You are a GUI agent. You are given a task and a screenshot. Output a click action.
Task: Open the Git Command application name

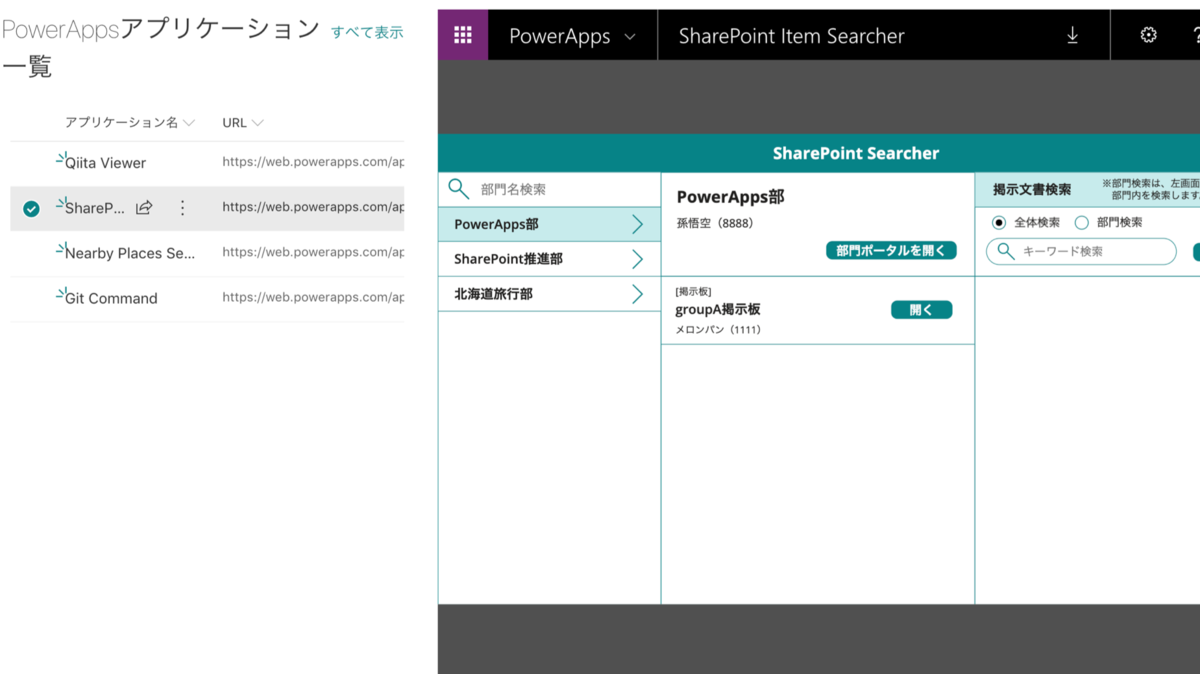[111, 298]
